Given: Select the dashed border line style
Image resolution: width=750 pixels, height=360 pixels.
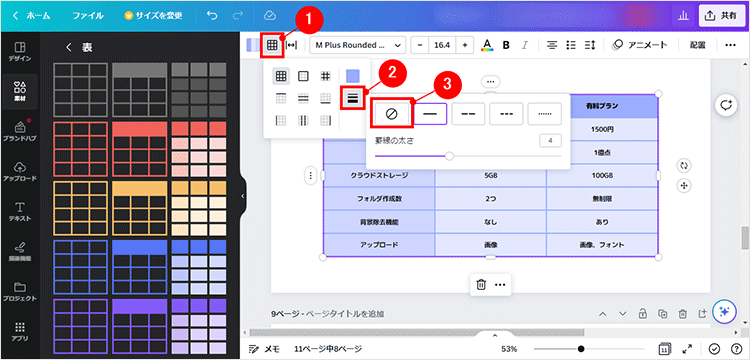Looking at the screenshot, I should click(x=468, y=114).
